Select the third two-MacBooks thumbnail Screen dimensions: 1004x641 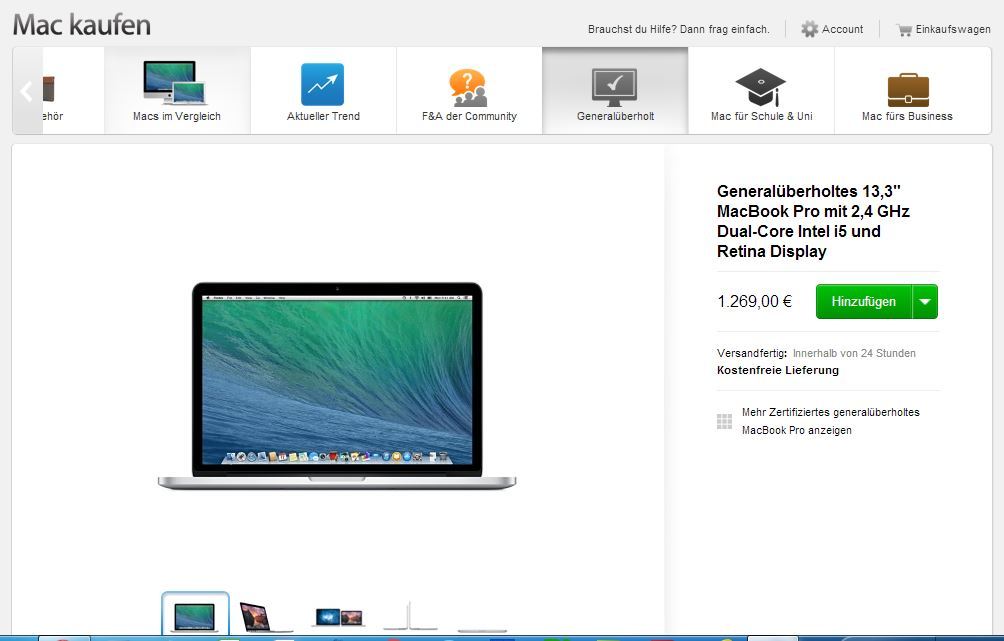coord(339,617)
